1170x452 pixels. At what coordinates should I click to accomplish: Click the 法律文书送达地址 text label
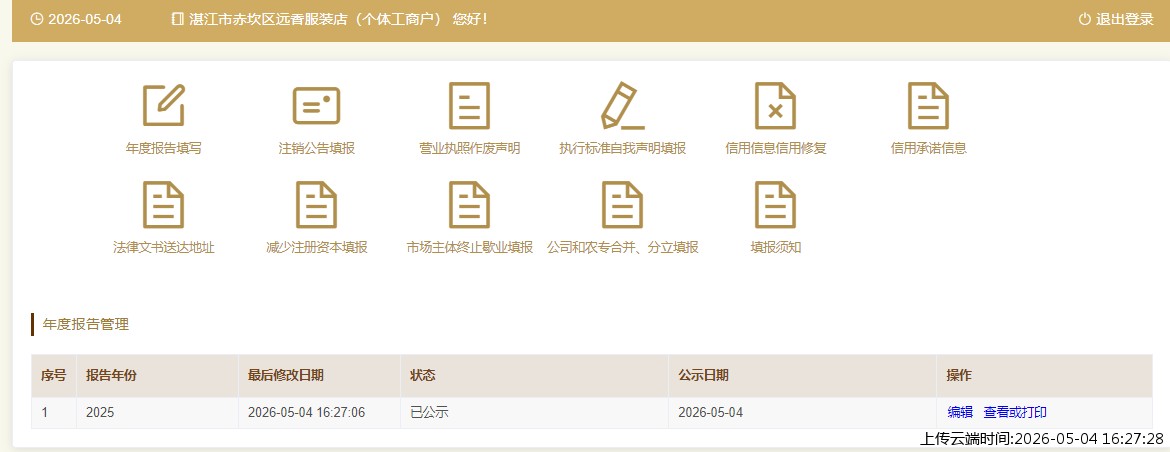pos(163,248)
